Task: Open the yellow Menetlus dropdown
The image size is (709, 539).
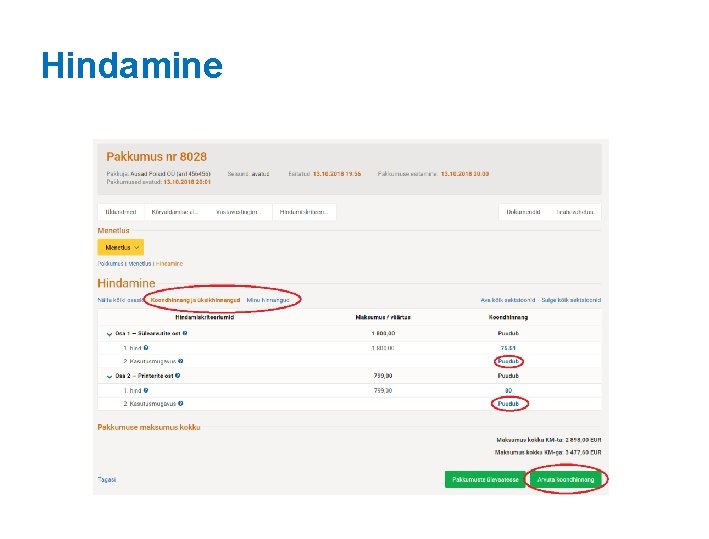Action: [121, 247]
